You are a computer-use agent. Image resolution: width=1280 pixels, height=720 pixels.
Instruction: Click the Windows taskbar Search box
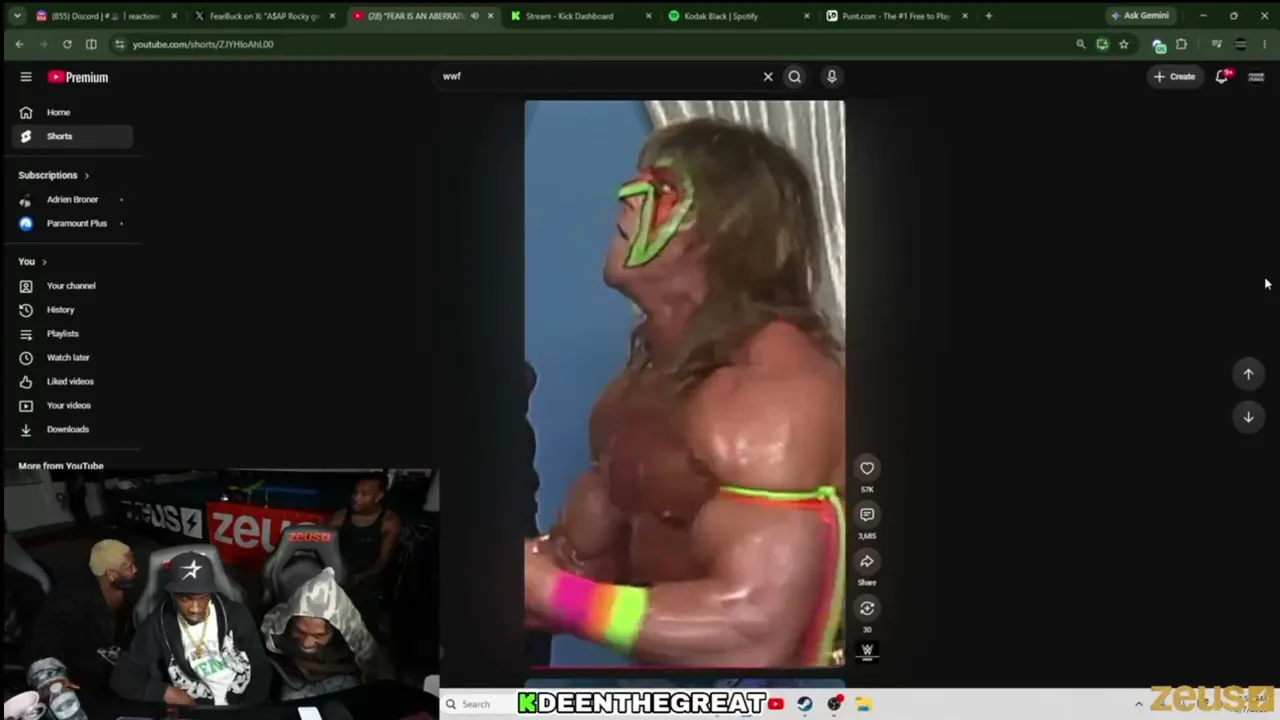(479, 704)
